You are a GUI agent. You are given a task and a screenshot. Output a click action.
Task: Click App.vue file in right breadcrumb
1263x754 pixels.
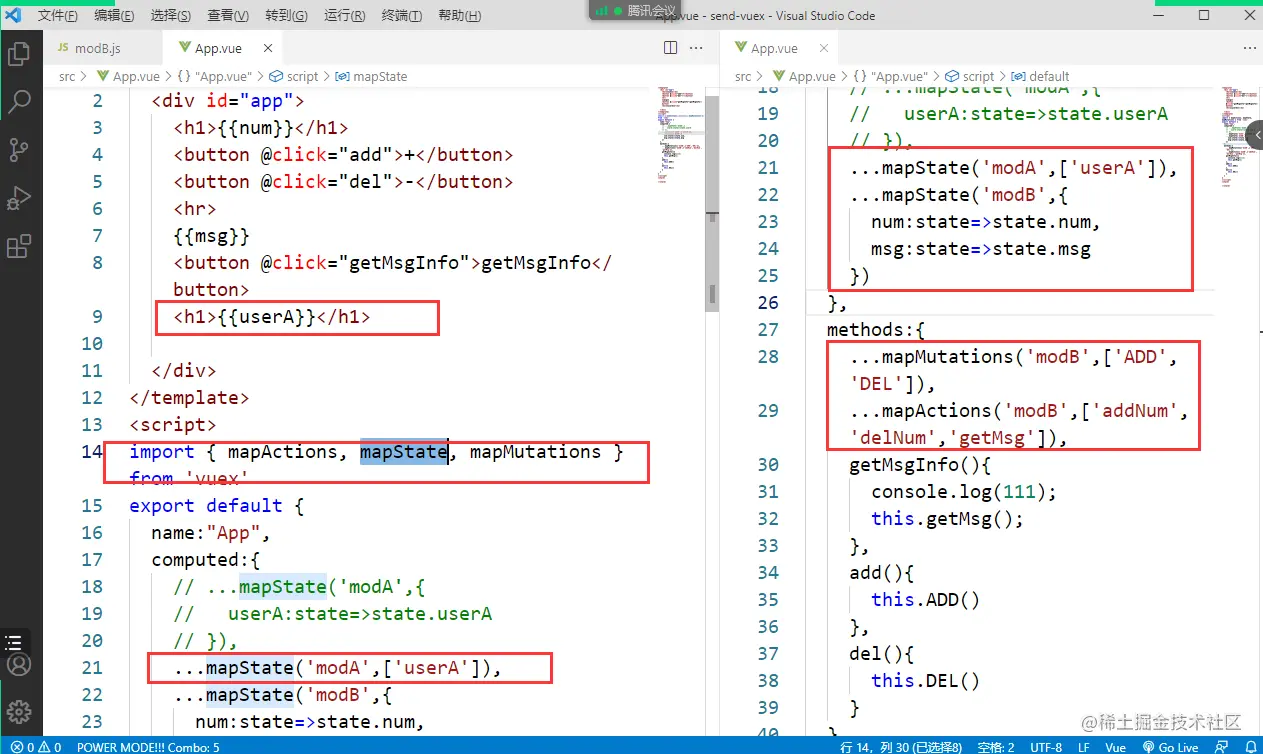tap(812, 76)
